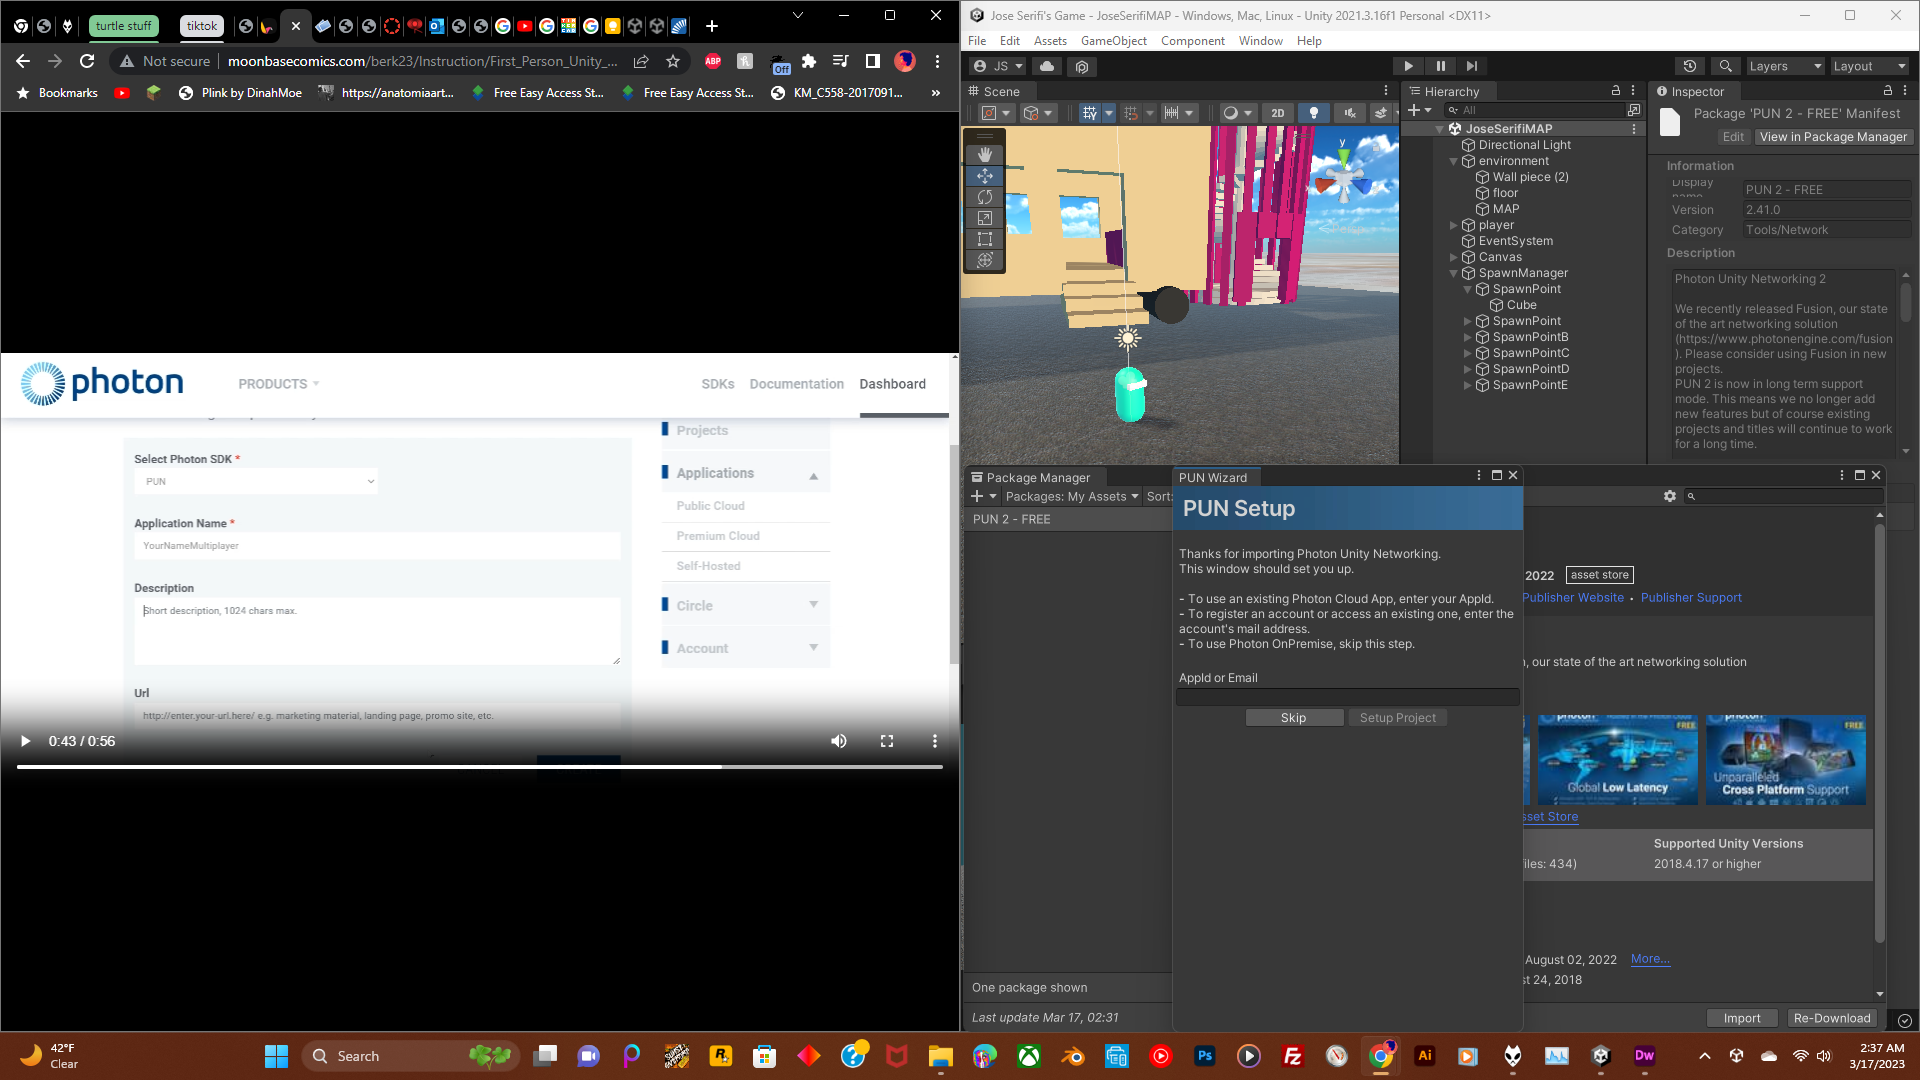1920x1080 pixels.
Task: Open the Window menu
Action: [1260, 41]
